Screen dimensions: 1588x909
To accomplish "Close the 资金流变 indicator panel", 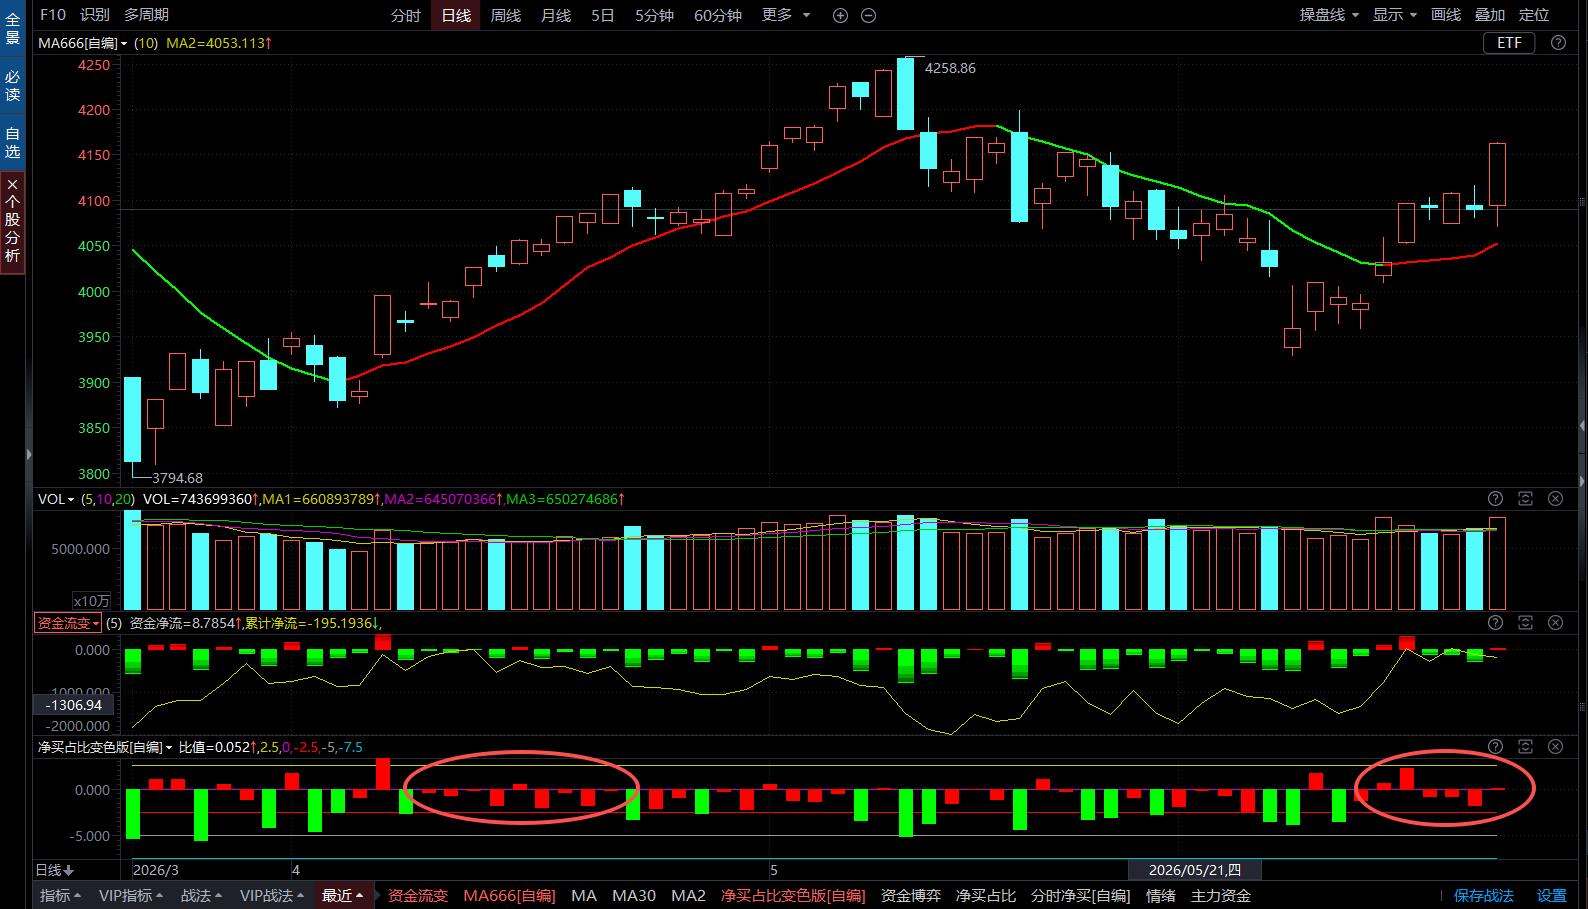I will [x=1555, y=622].
